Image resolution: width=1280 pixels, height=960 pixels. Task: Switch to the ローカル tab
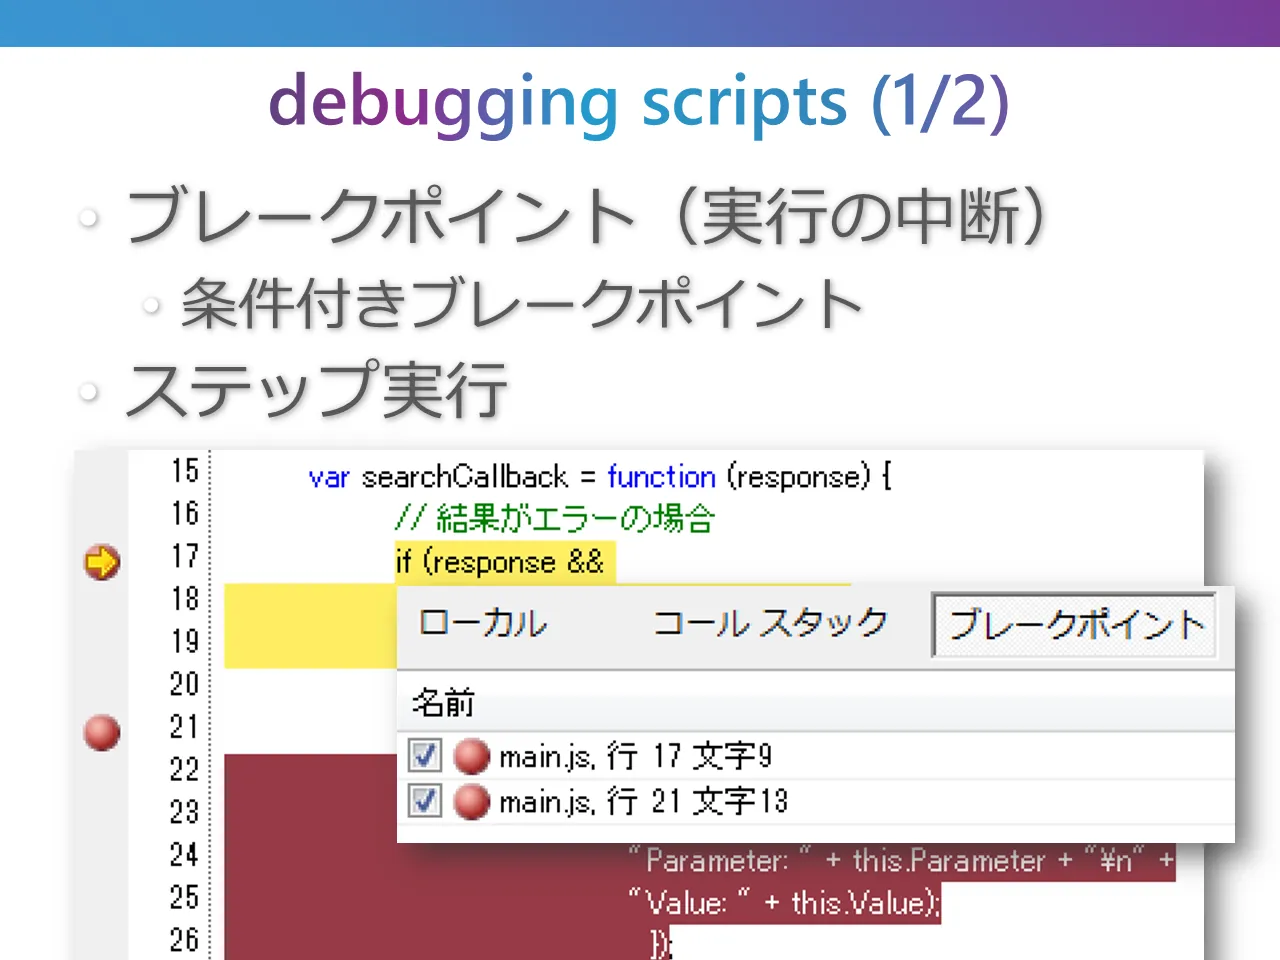(x=483, y=624)
